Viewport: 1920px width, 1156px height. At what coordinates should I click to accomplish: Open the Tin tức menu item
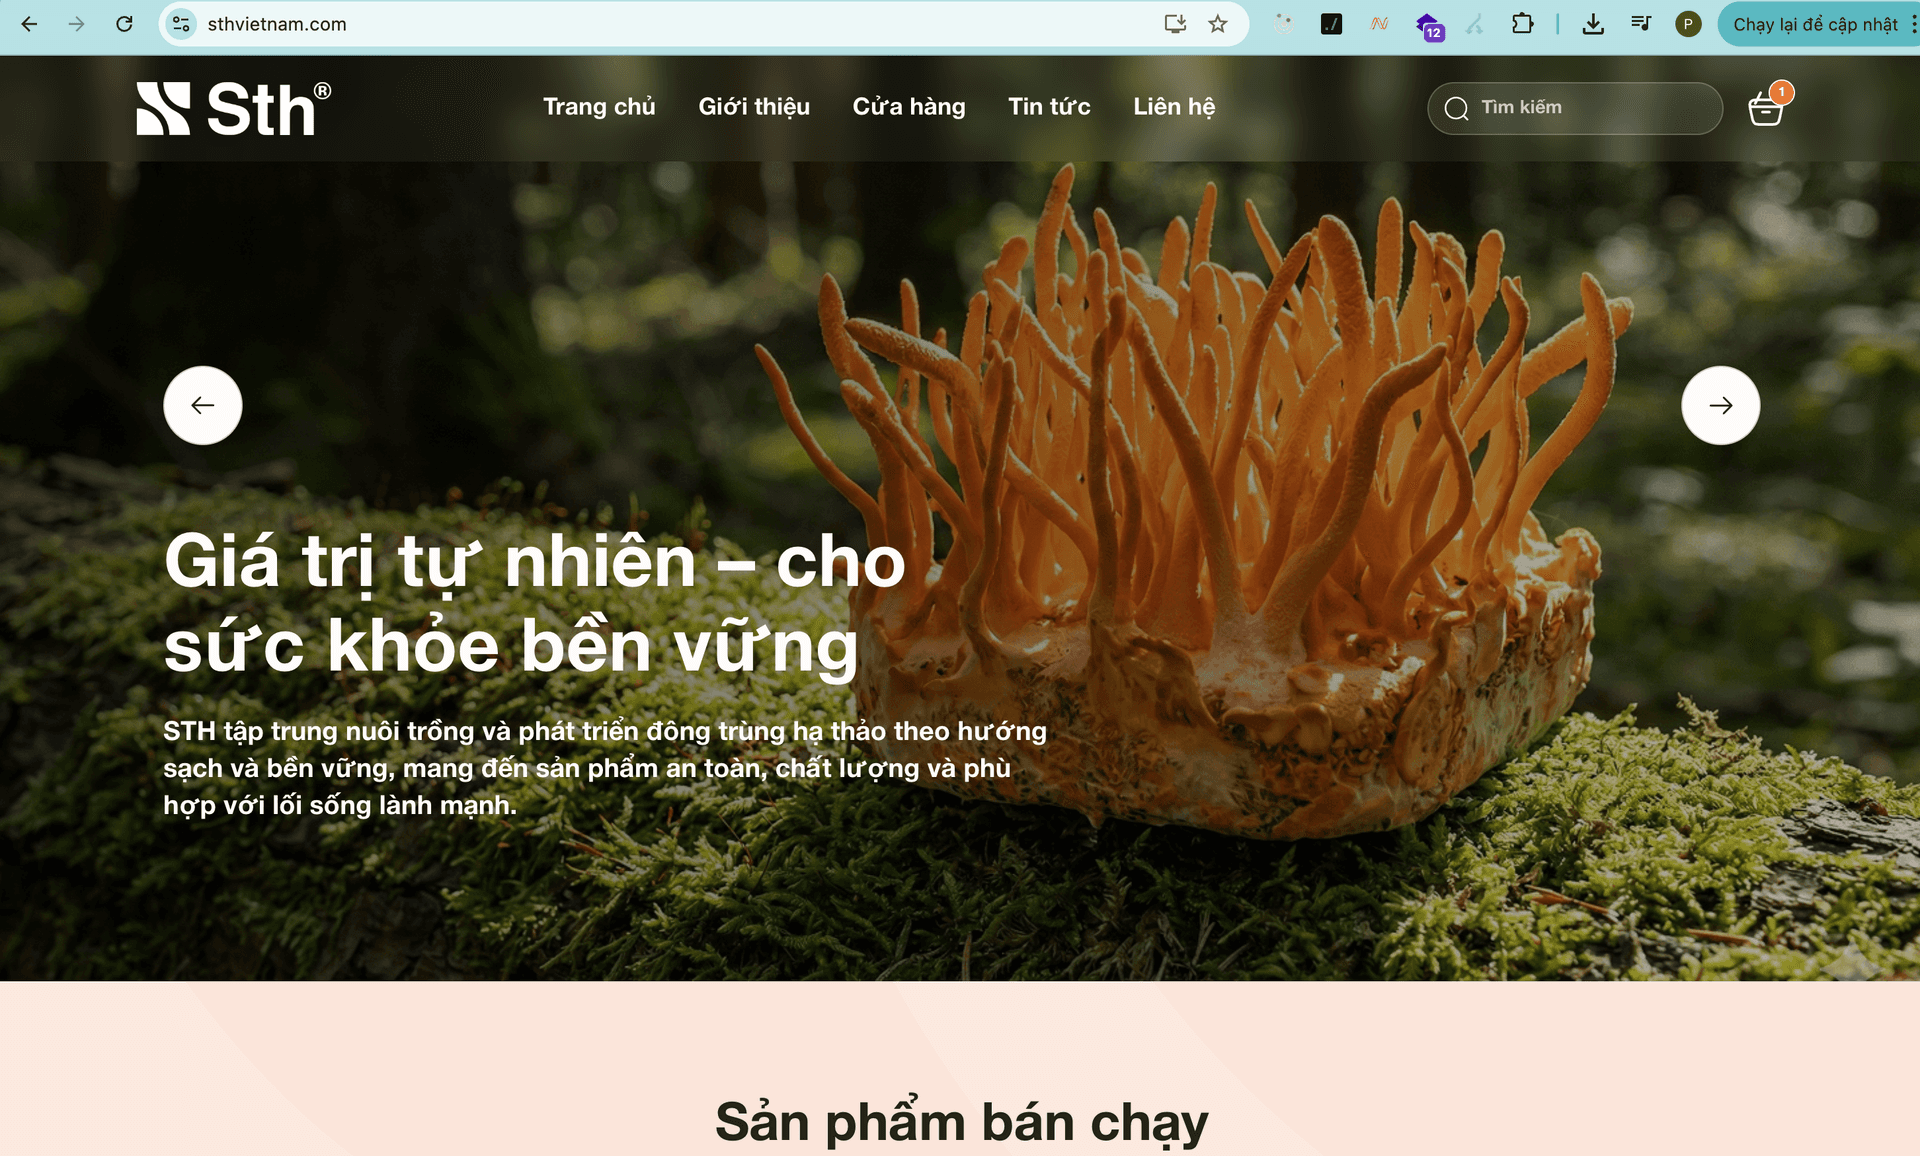(x=1049, y=107)
